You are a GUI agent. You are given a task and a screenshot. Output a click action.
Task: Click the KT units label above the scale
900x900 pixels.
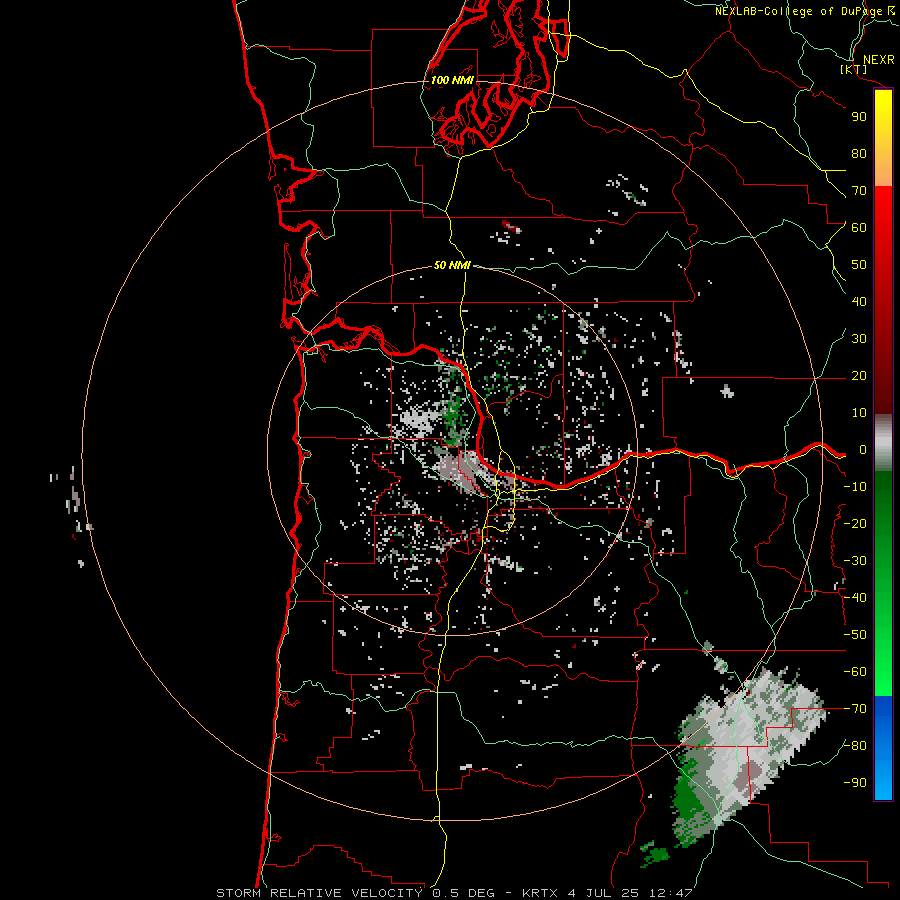point(854,69)
